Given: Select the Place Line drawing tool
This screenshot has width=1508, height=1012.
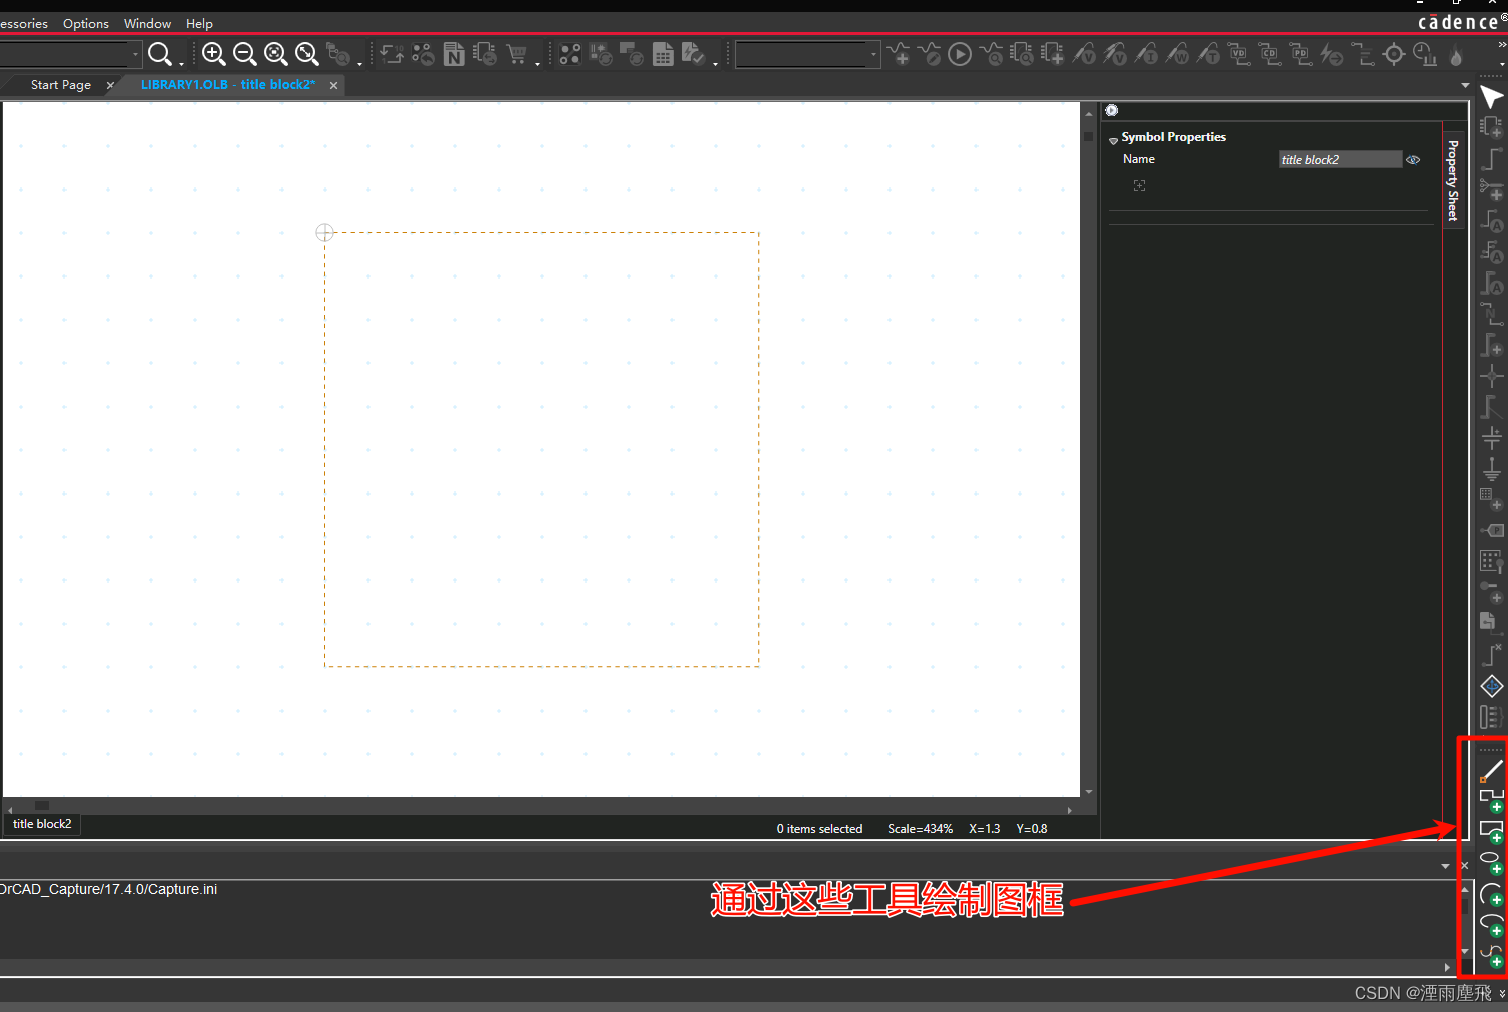Looking at the screenshot, I should tap(1491, 770).
